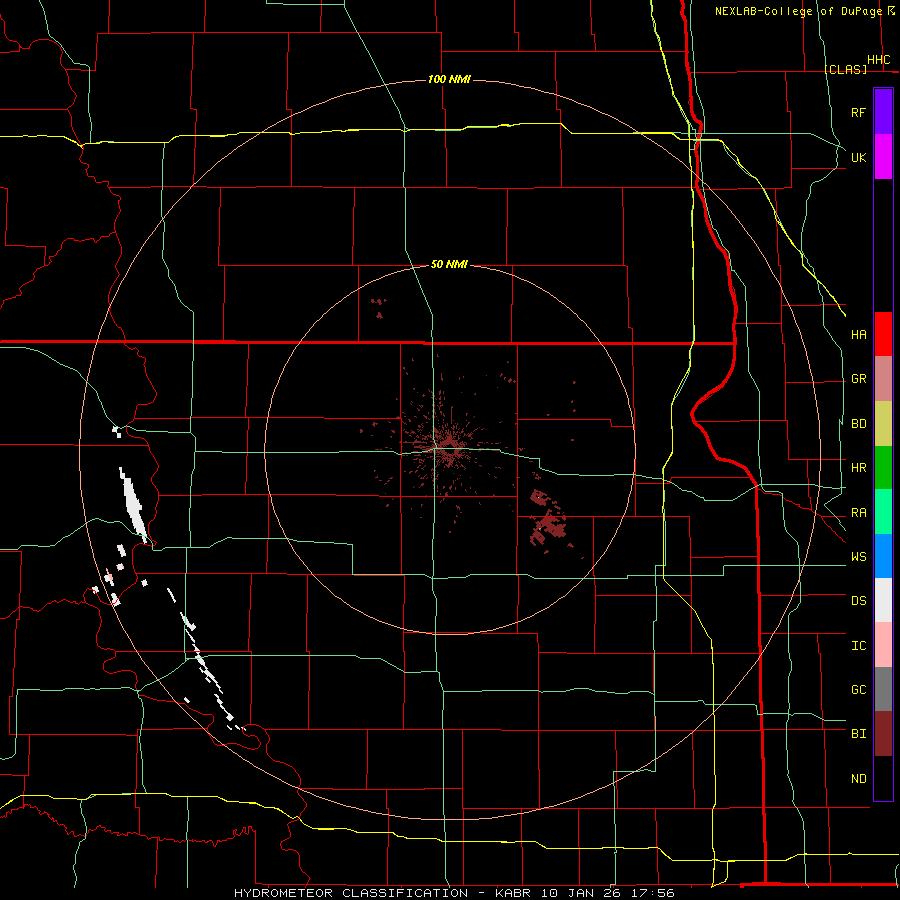Select the IC pink legend swatch

883,645
